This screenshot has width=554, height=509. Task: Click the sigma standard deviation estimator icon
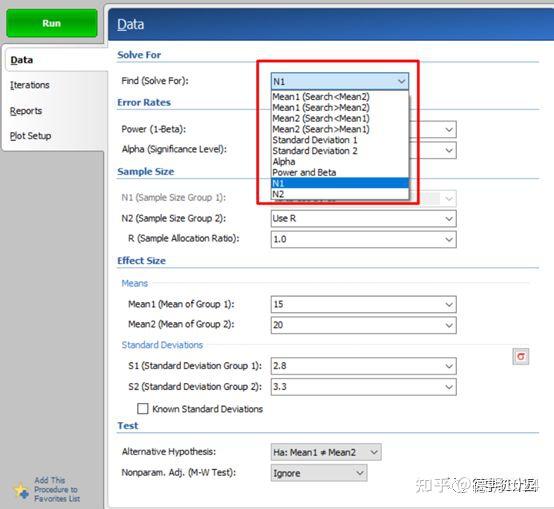tap(520, 356)
